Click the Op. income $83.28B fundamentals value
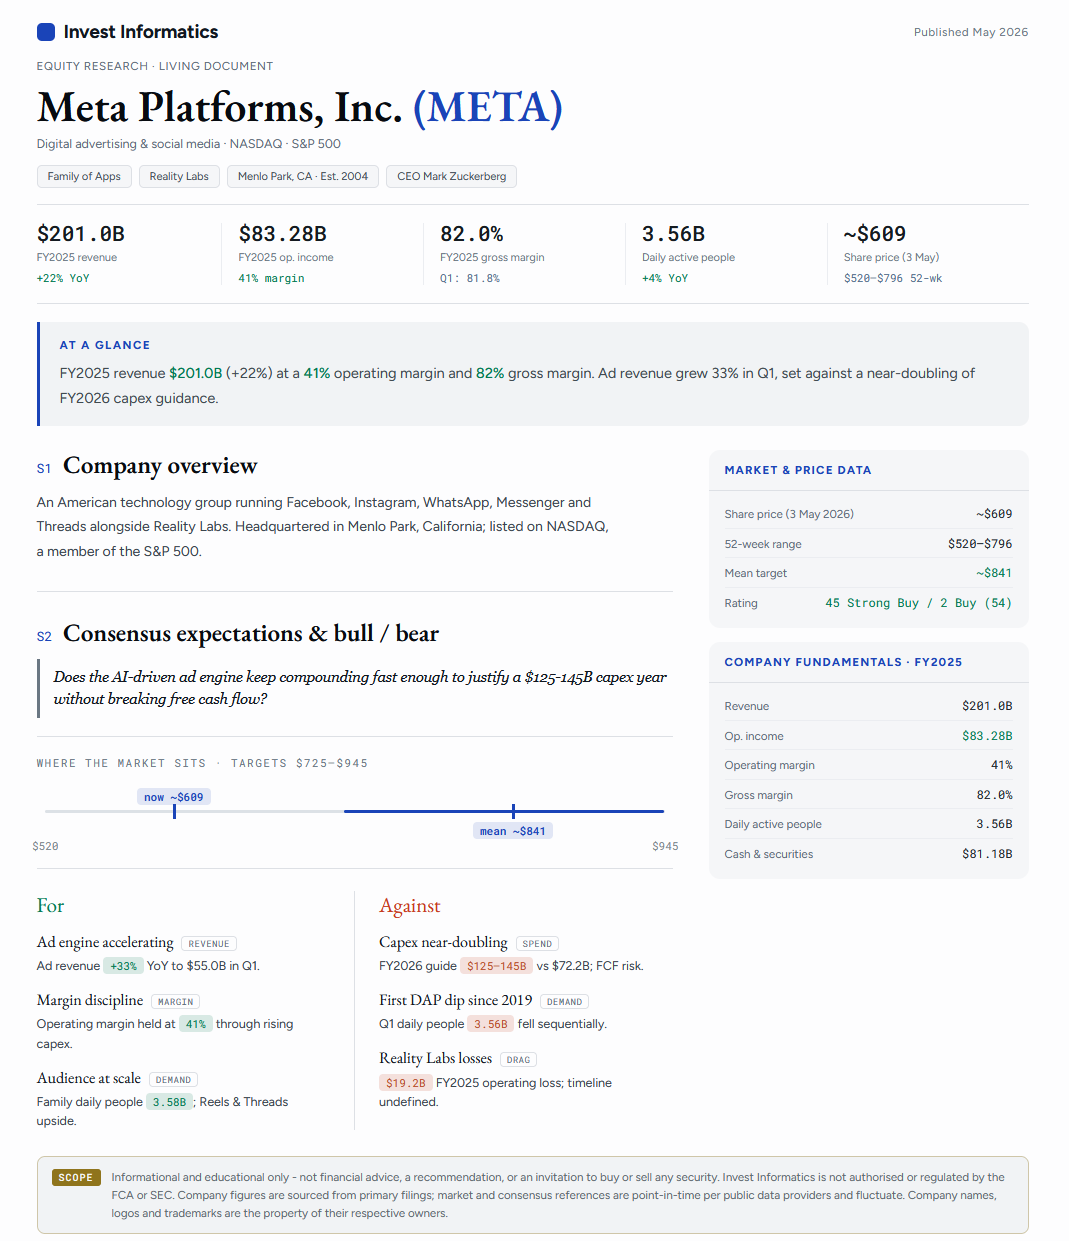1069x1241 pixels. 987,736
